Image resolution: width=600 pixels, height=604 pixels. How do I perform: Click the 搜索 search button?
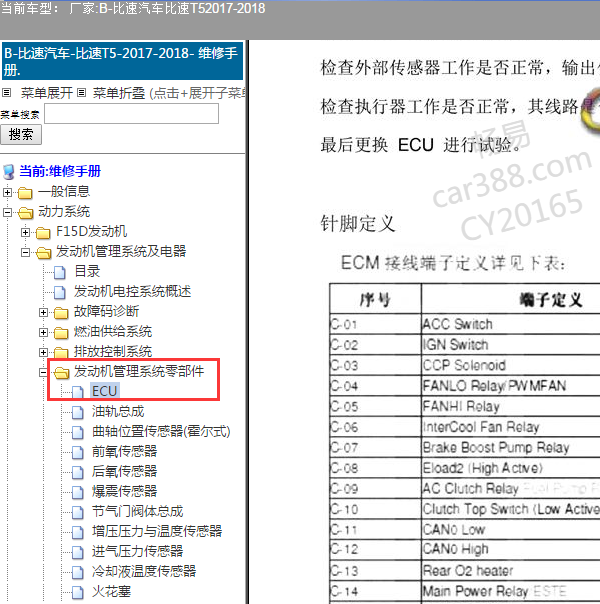tap(21, 135)
